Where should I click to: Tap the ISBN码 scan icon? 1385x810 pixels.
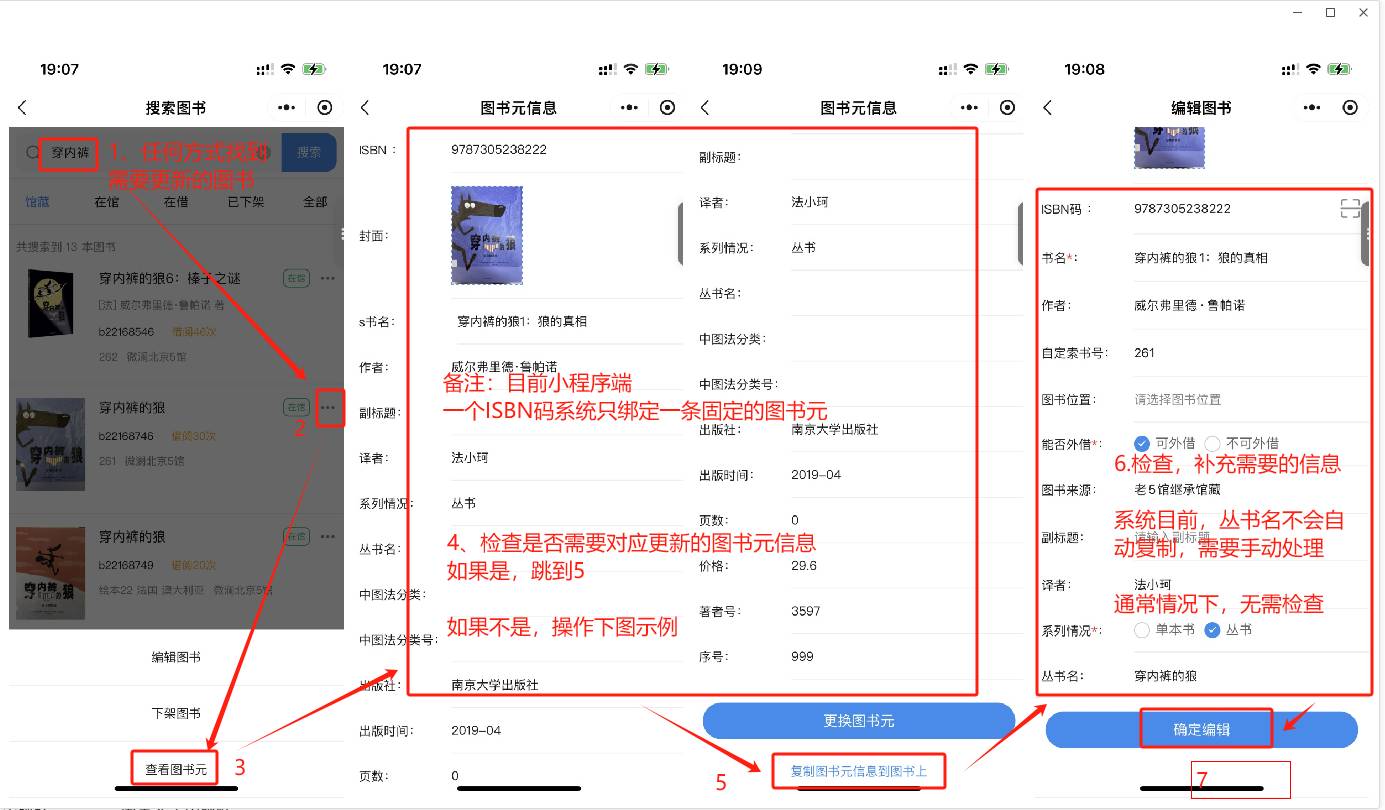pyautogui.click(x=1349, y=208)
